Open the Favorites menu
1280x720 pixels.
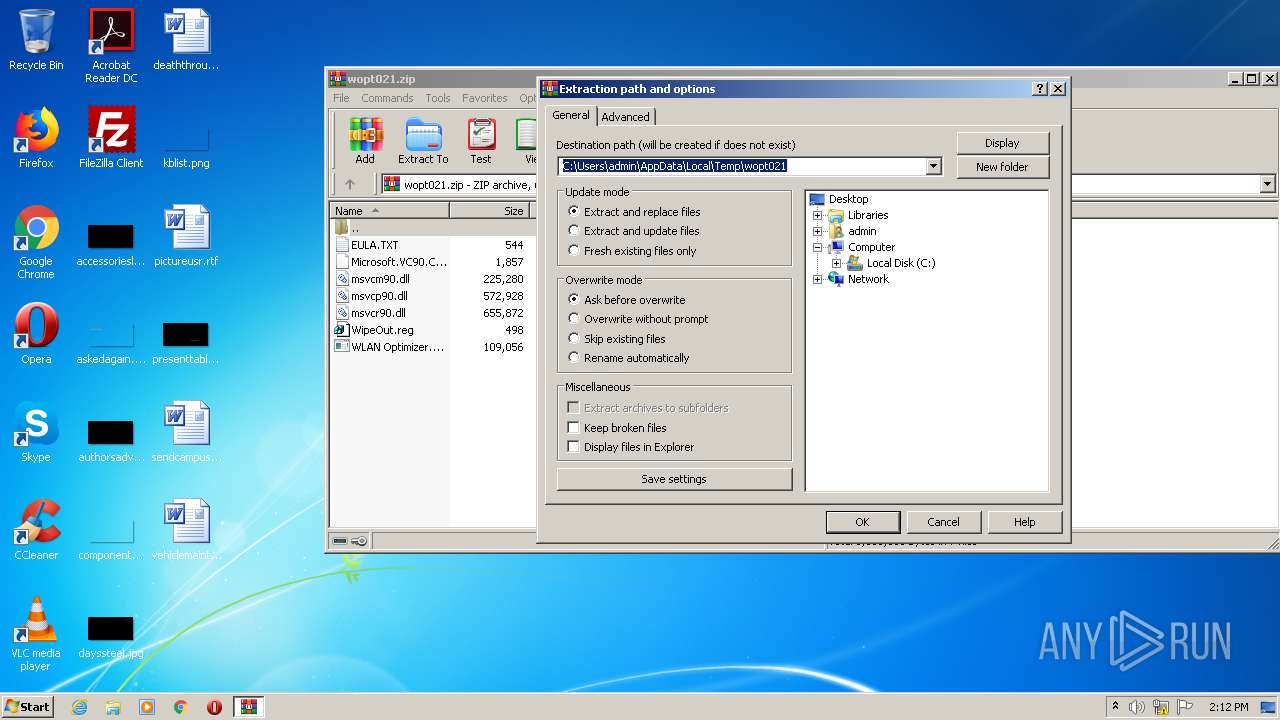coord(485,98)
